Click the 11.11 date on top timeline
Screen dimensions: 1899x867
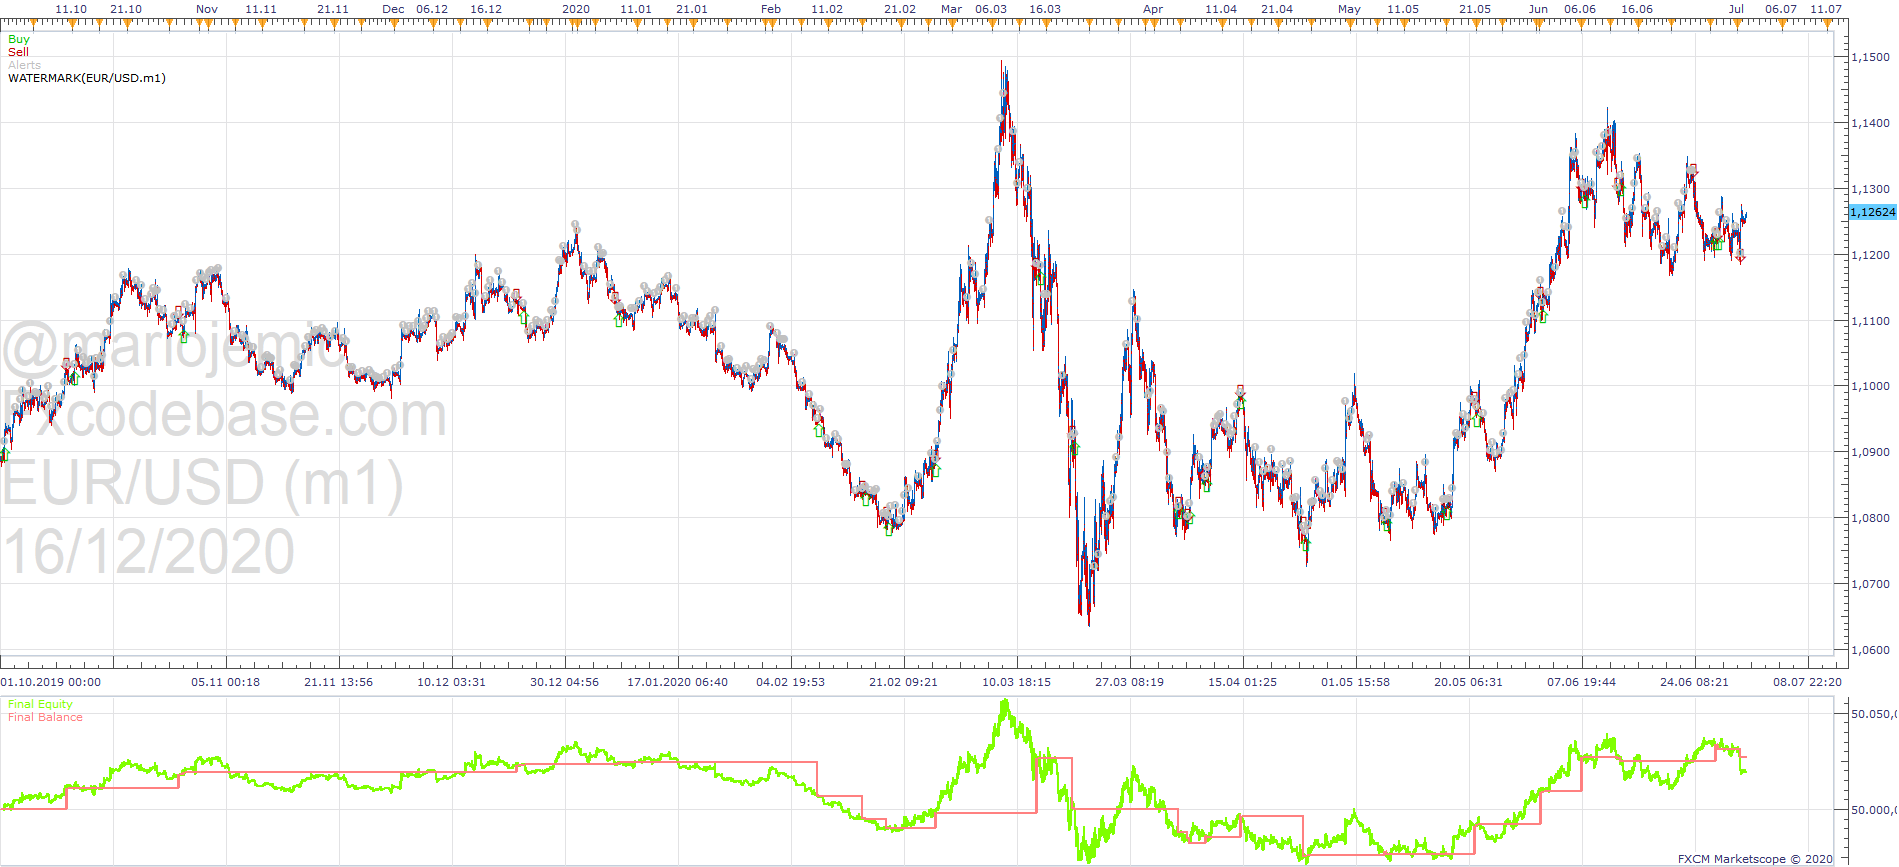pyautogui.click(x=261, y=9)
